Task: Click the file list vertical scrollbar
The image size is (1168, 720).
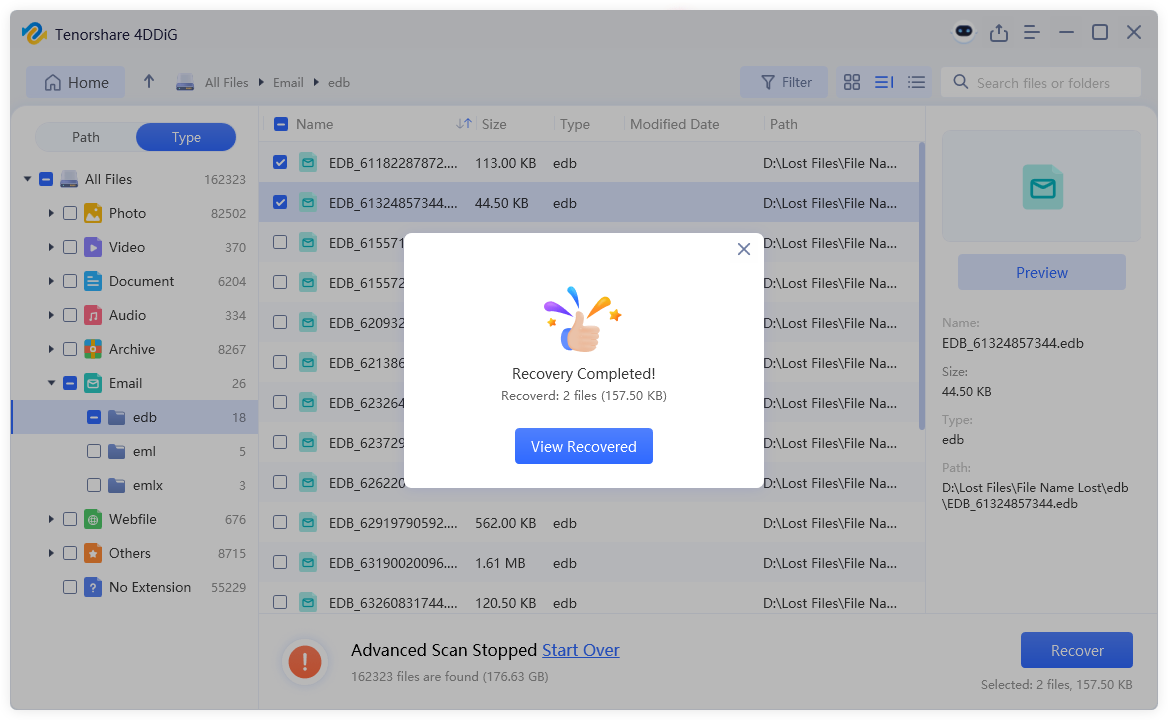Action: click(921, 285)
